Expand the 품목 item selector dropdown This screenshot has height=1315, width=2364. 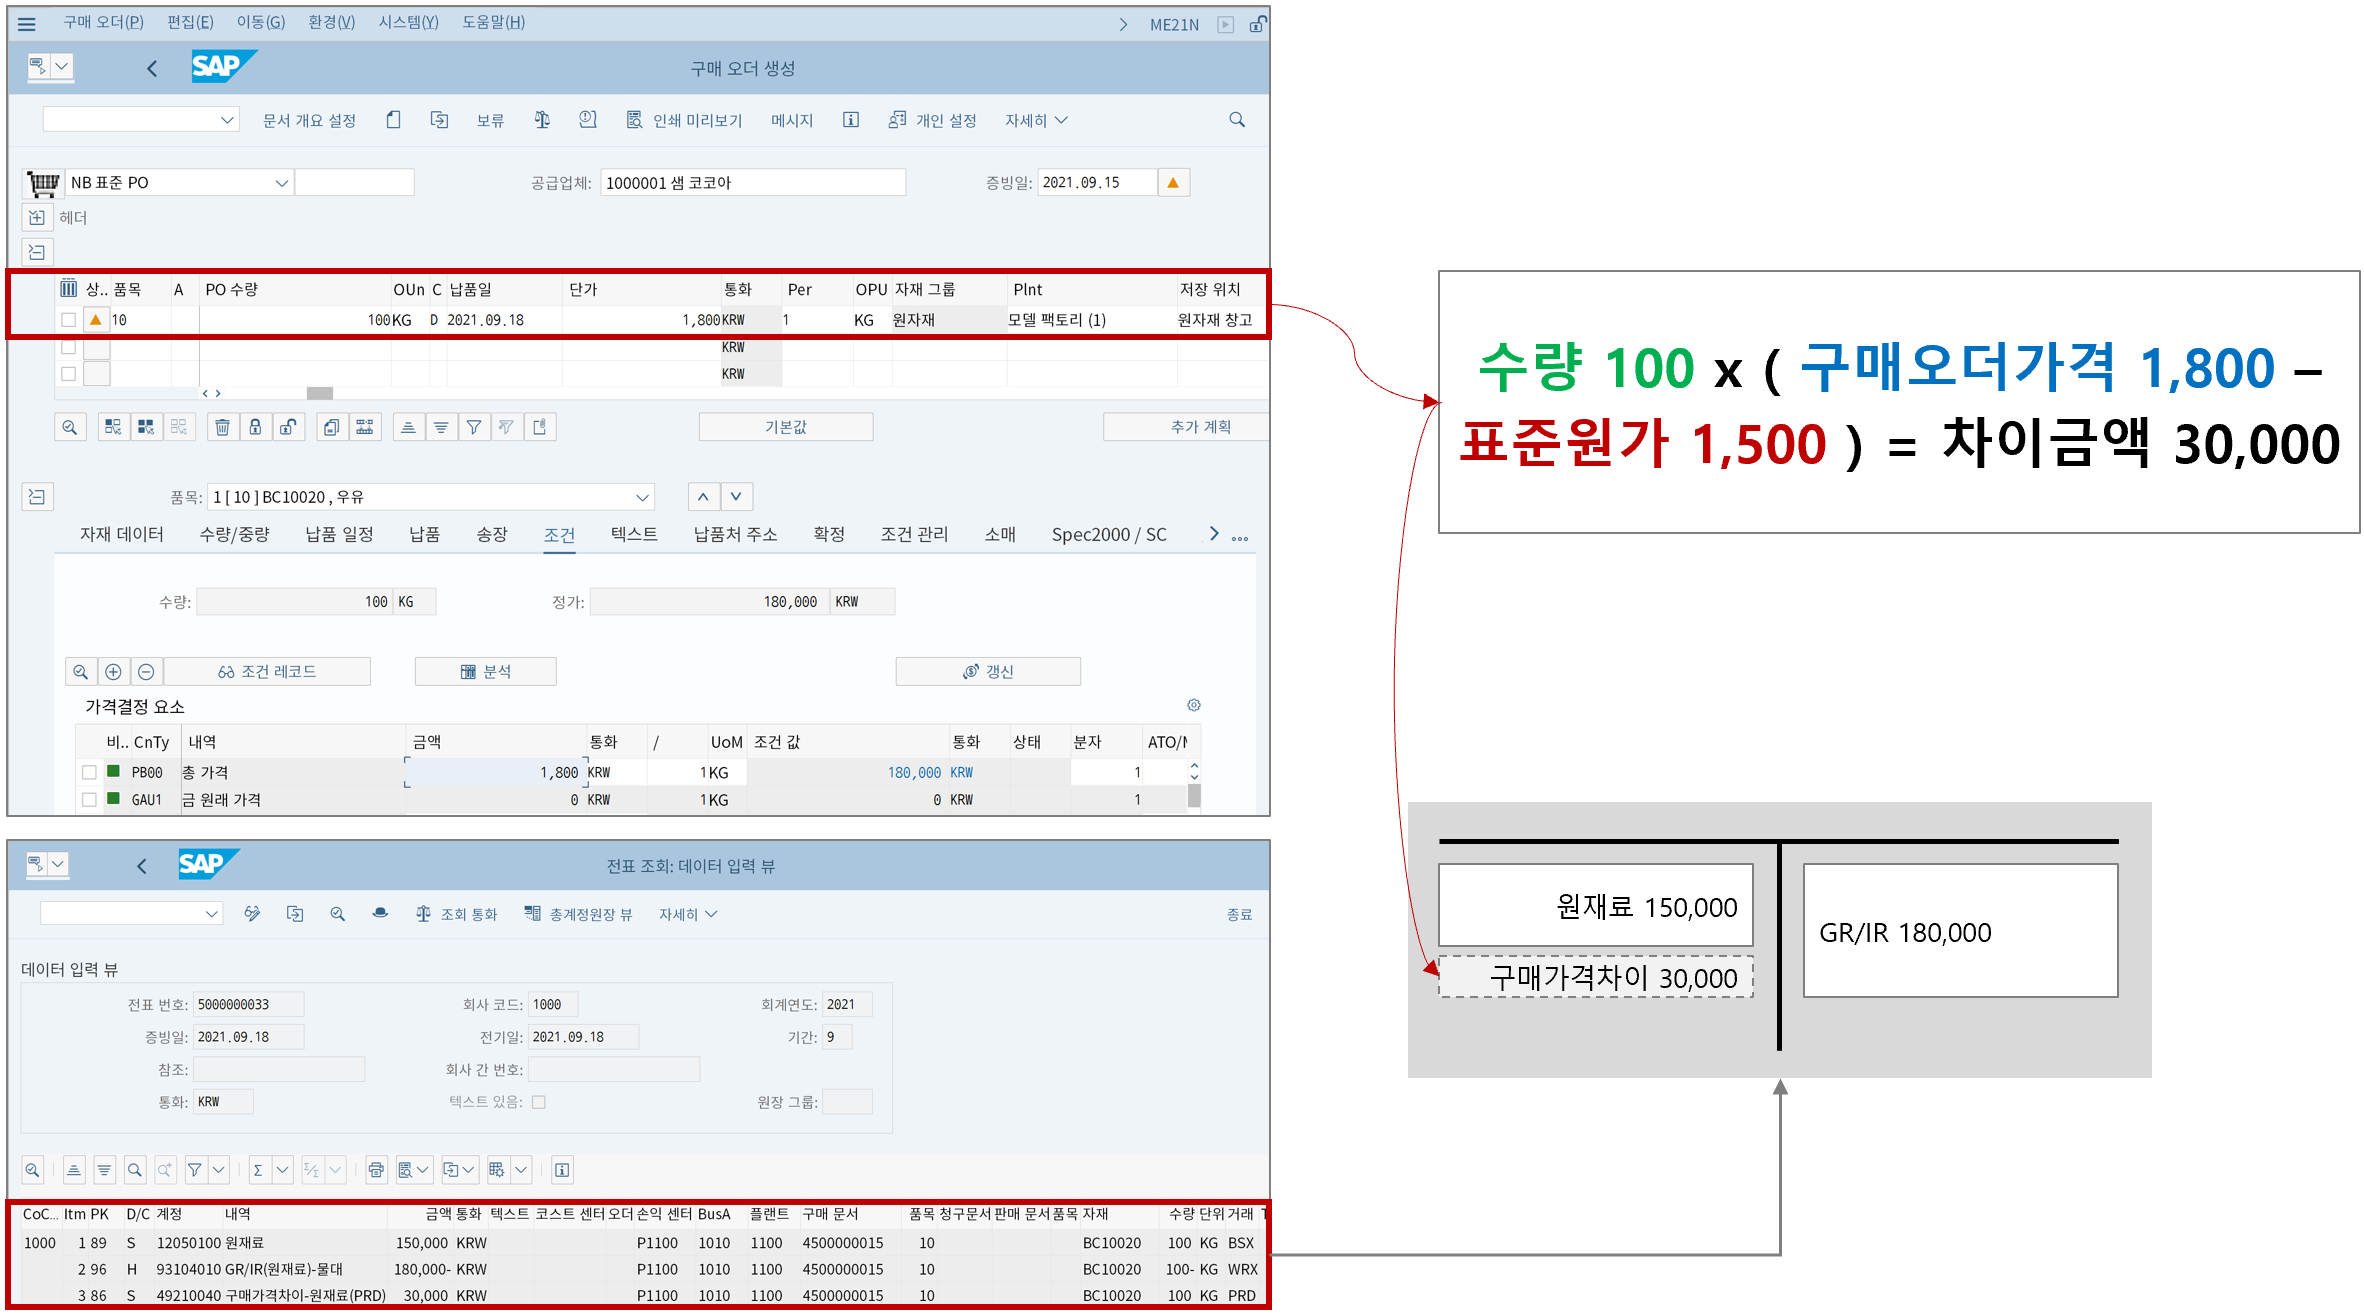[642, 497]
